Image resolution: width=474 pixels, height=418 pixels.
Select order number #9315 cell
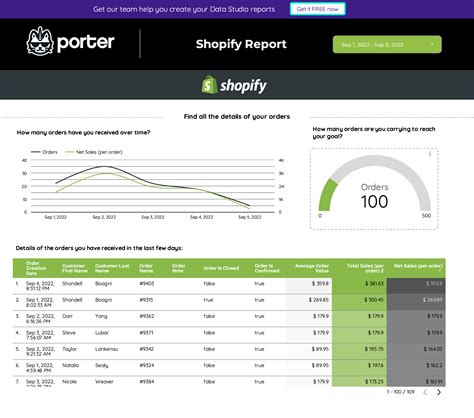146,300
